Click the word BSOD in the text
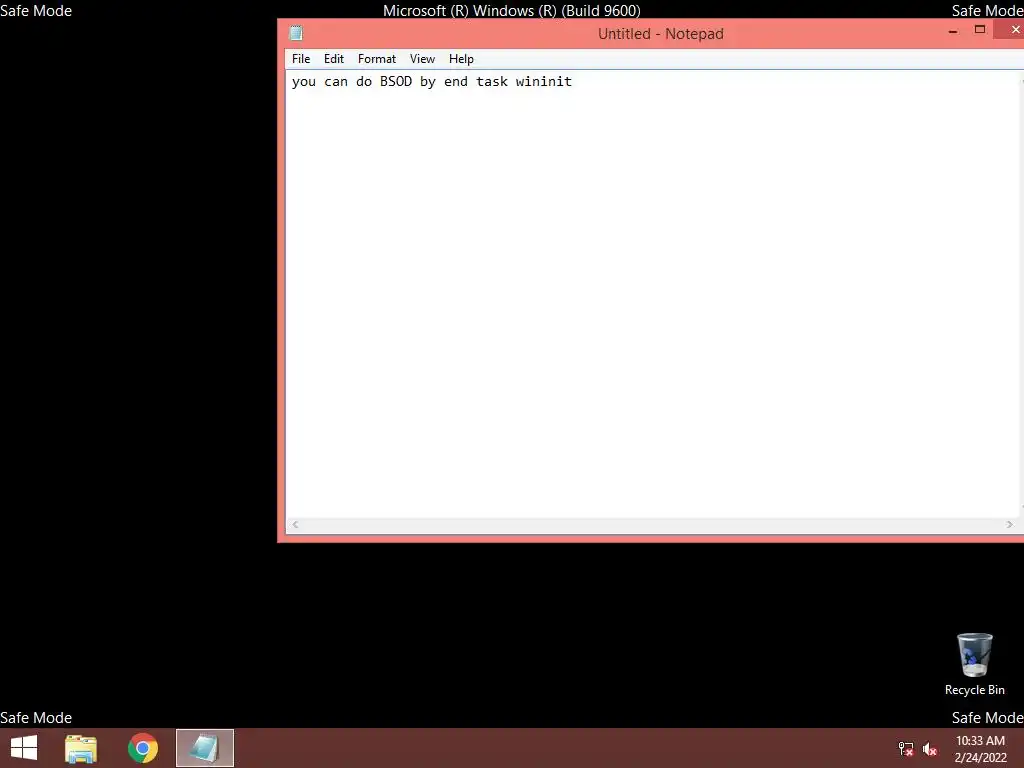 click(396, 82)
